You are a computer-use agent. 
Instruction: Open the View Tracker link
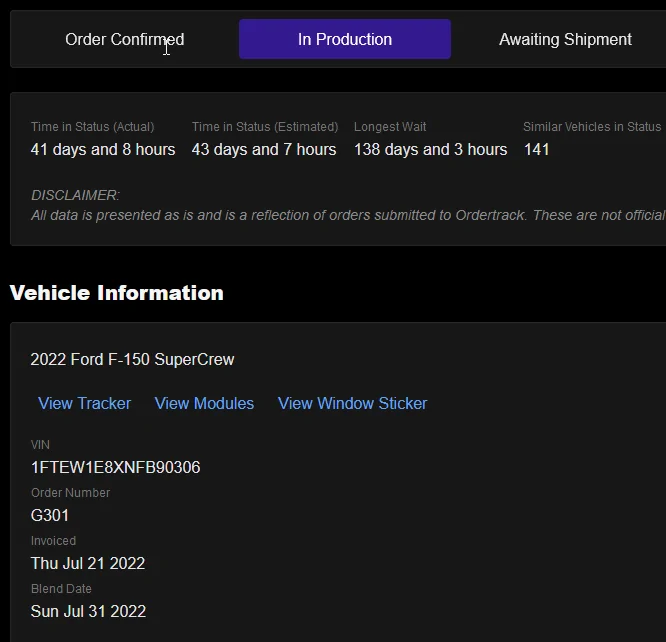[84, 403]
